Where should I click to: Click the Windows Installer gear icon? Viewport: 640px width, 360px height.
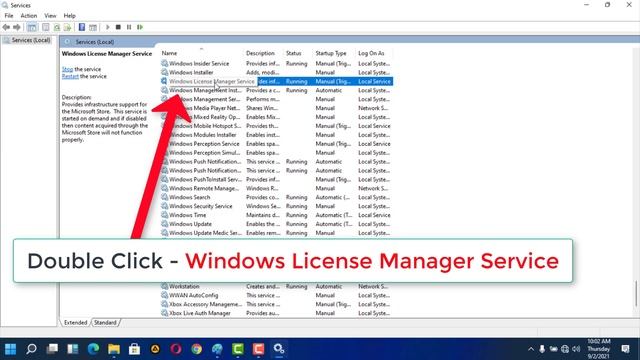pyautogui.click(x=164, y=72)
